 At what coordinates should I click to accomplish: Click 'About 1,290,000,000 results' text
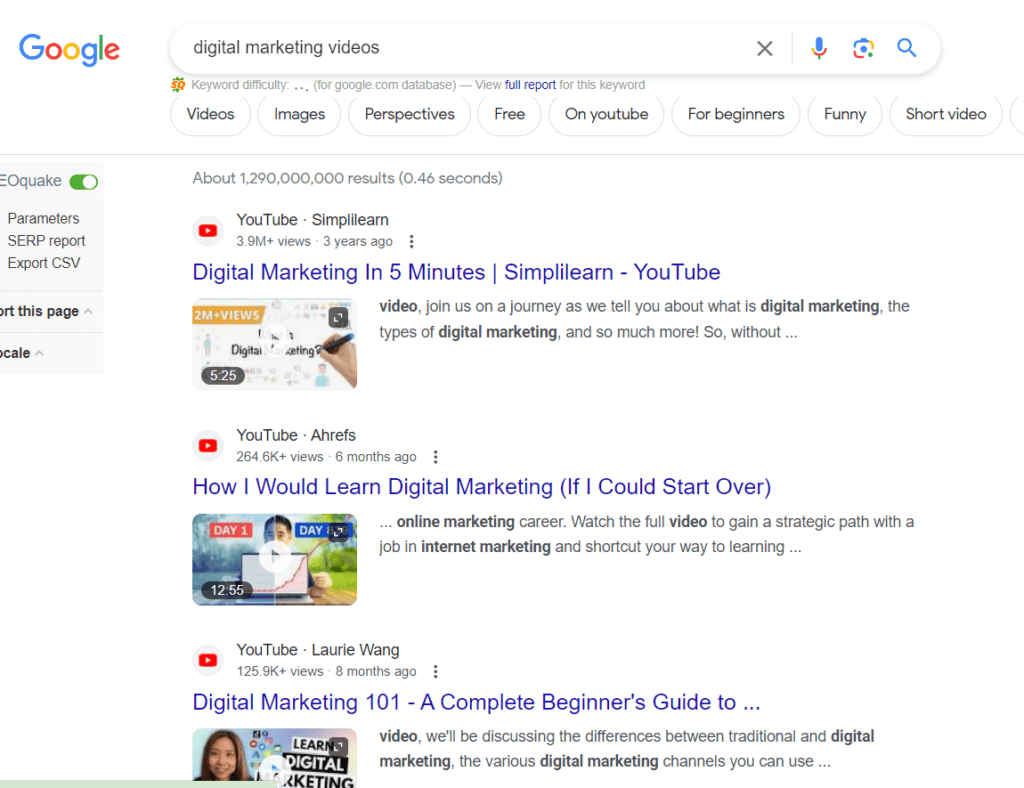pyautogui.click(x=347, y=178)
